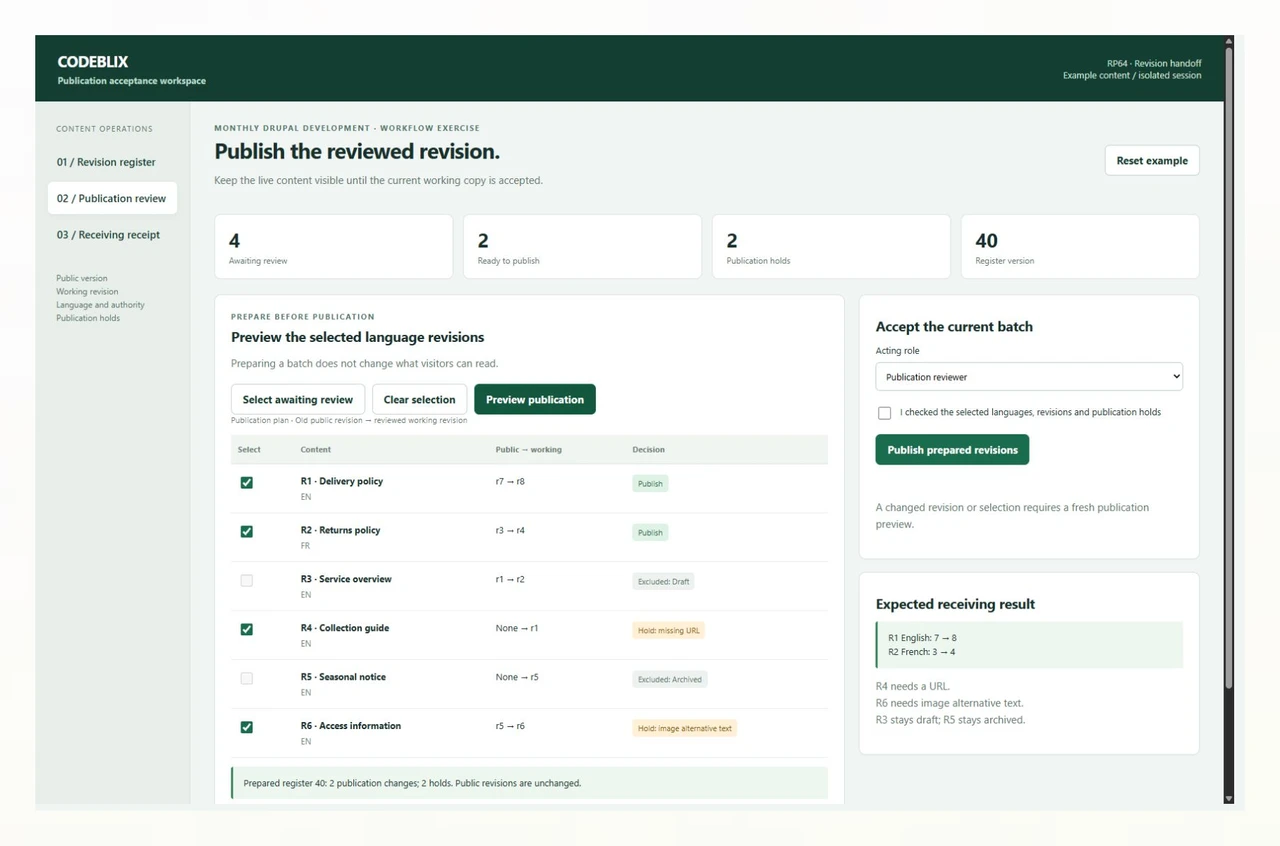Toggle the R4 Collection guide checkbox
Viewport: 1280px width, 846px height.
[x=247, y=630]
